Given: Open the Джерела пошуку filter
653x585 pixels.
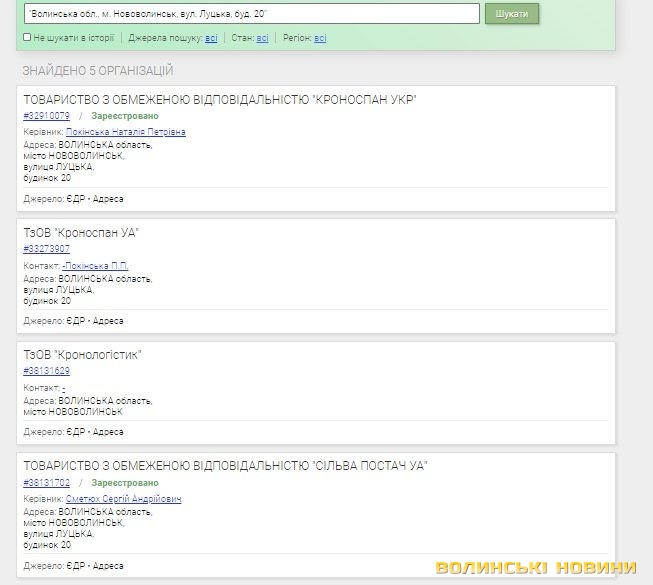Looking at the screenshot, I should pos(211,38).
